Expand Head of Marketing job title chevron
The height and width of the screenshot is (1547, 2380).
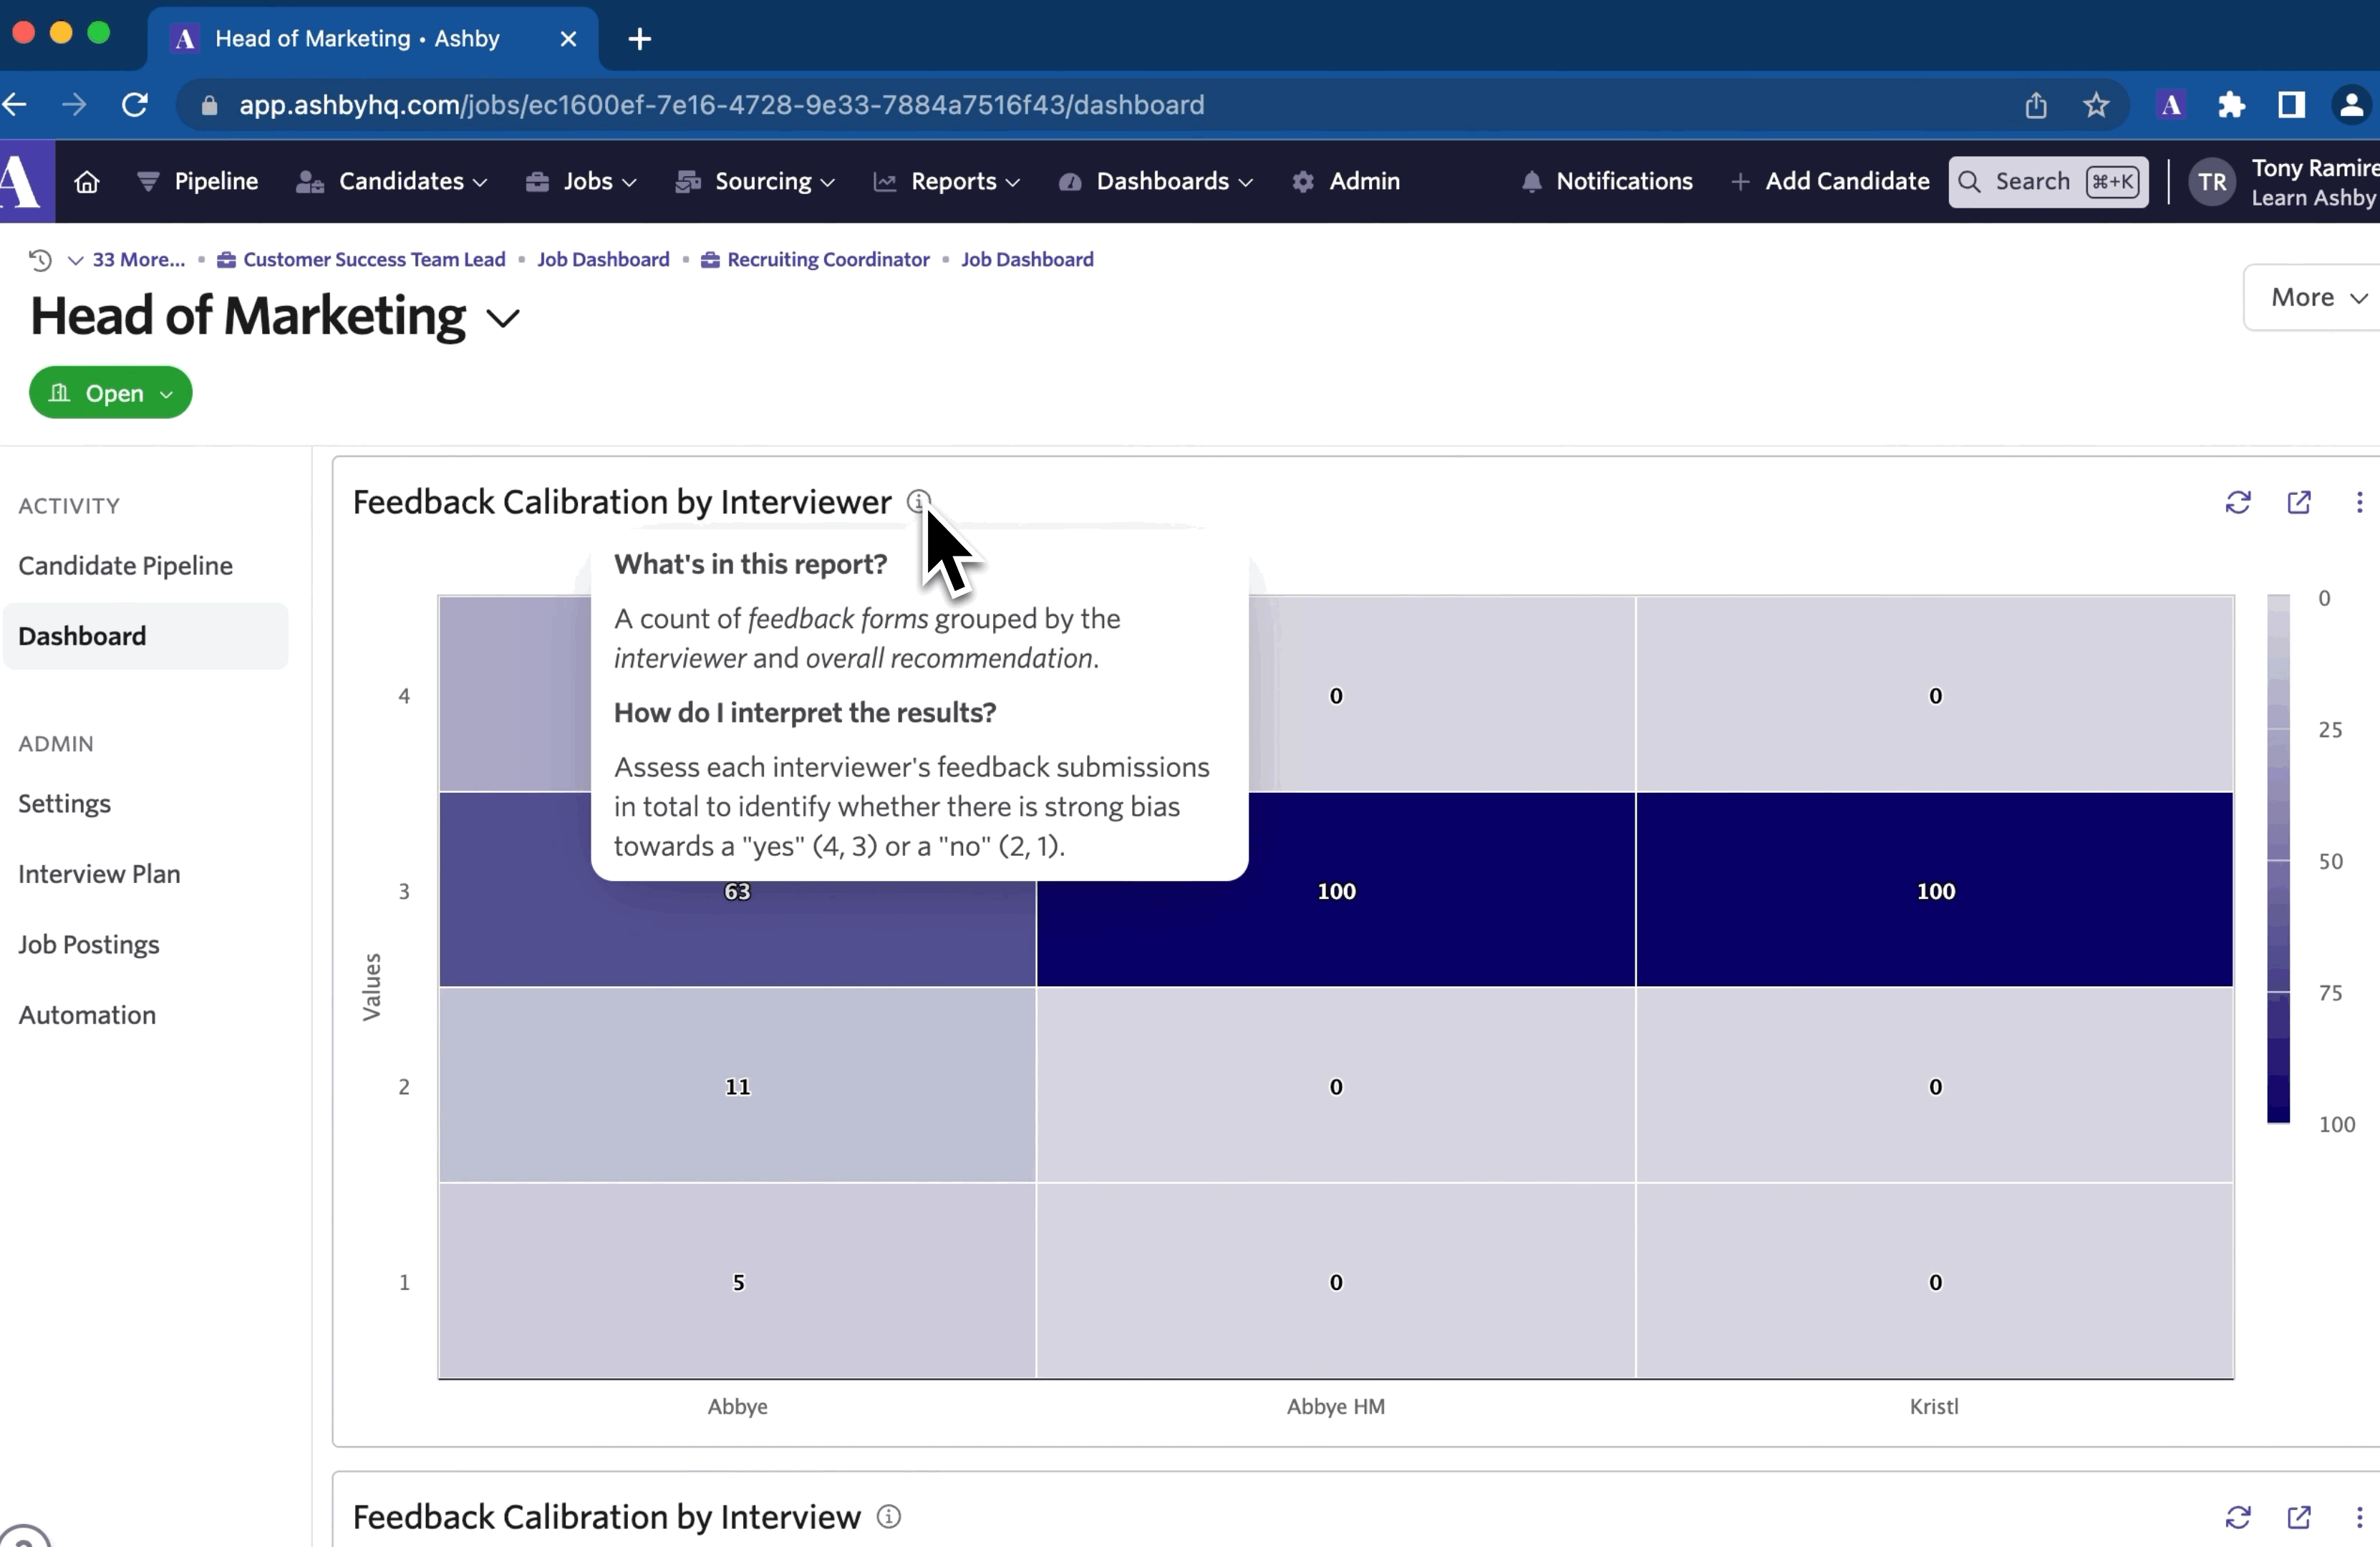503,319
